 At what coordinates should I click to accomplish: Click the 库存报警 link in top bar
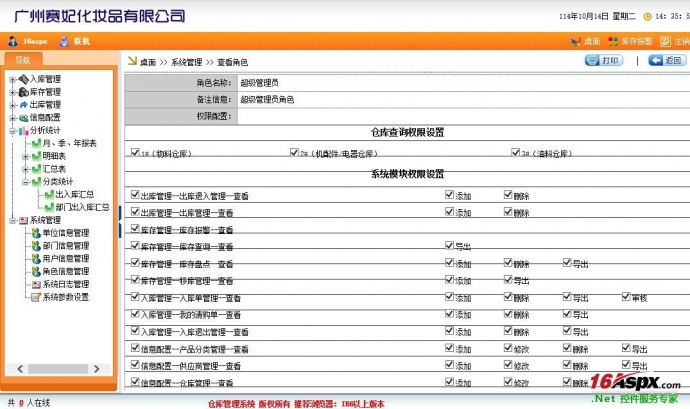pos(636,41)
